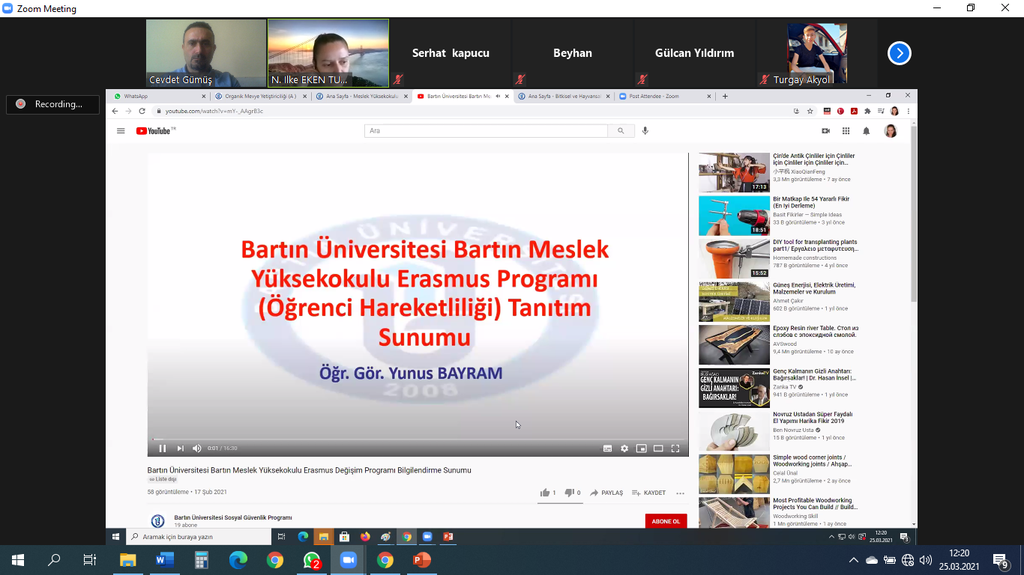1024x575 pixels.
Task: Open the Chrome profile avatar in toolbar
Action: point(894,111)
